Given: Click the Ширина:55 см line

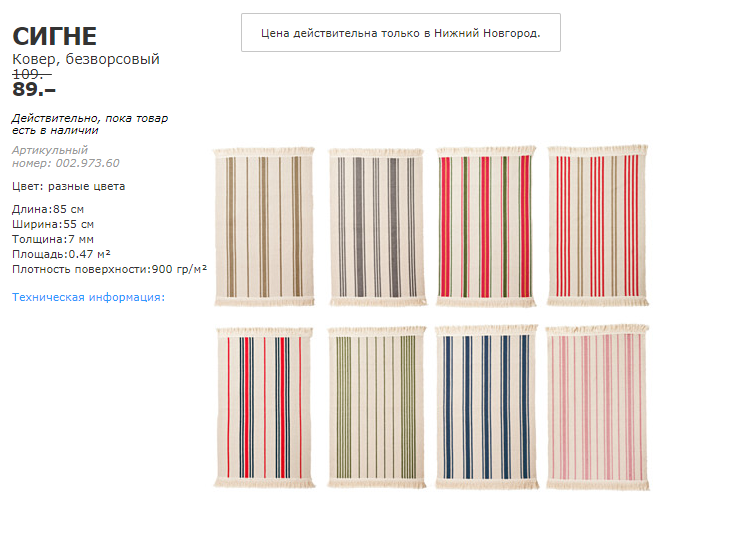Looking at the screenshot, I should pyautogui.click(x=53, y=224).
